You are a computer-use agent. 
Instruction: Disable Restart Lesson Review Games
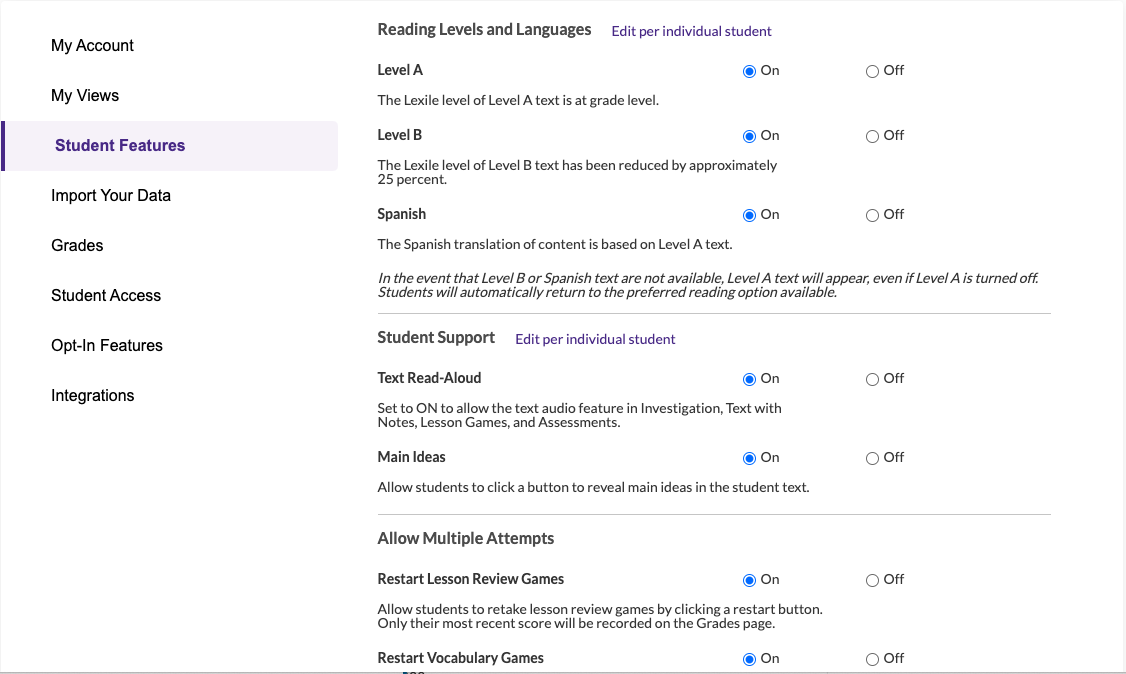click(872, 579)
